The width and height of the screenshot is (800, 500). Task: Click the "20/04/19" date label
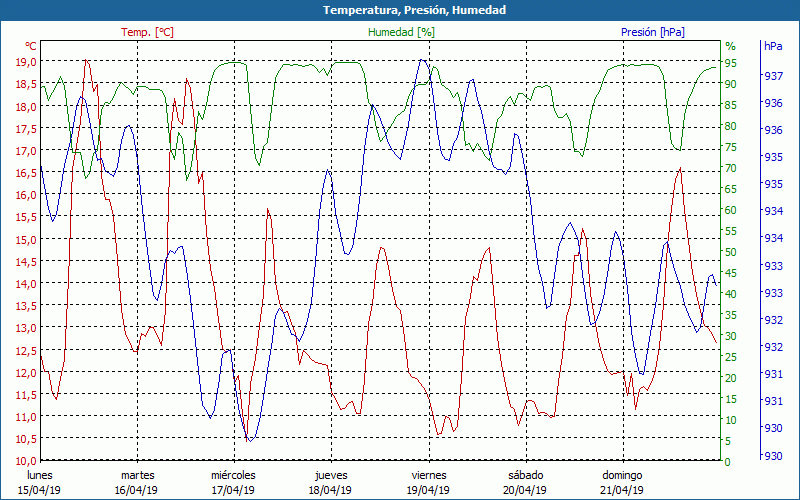point(525,490)
